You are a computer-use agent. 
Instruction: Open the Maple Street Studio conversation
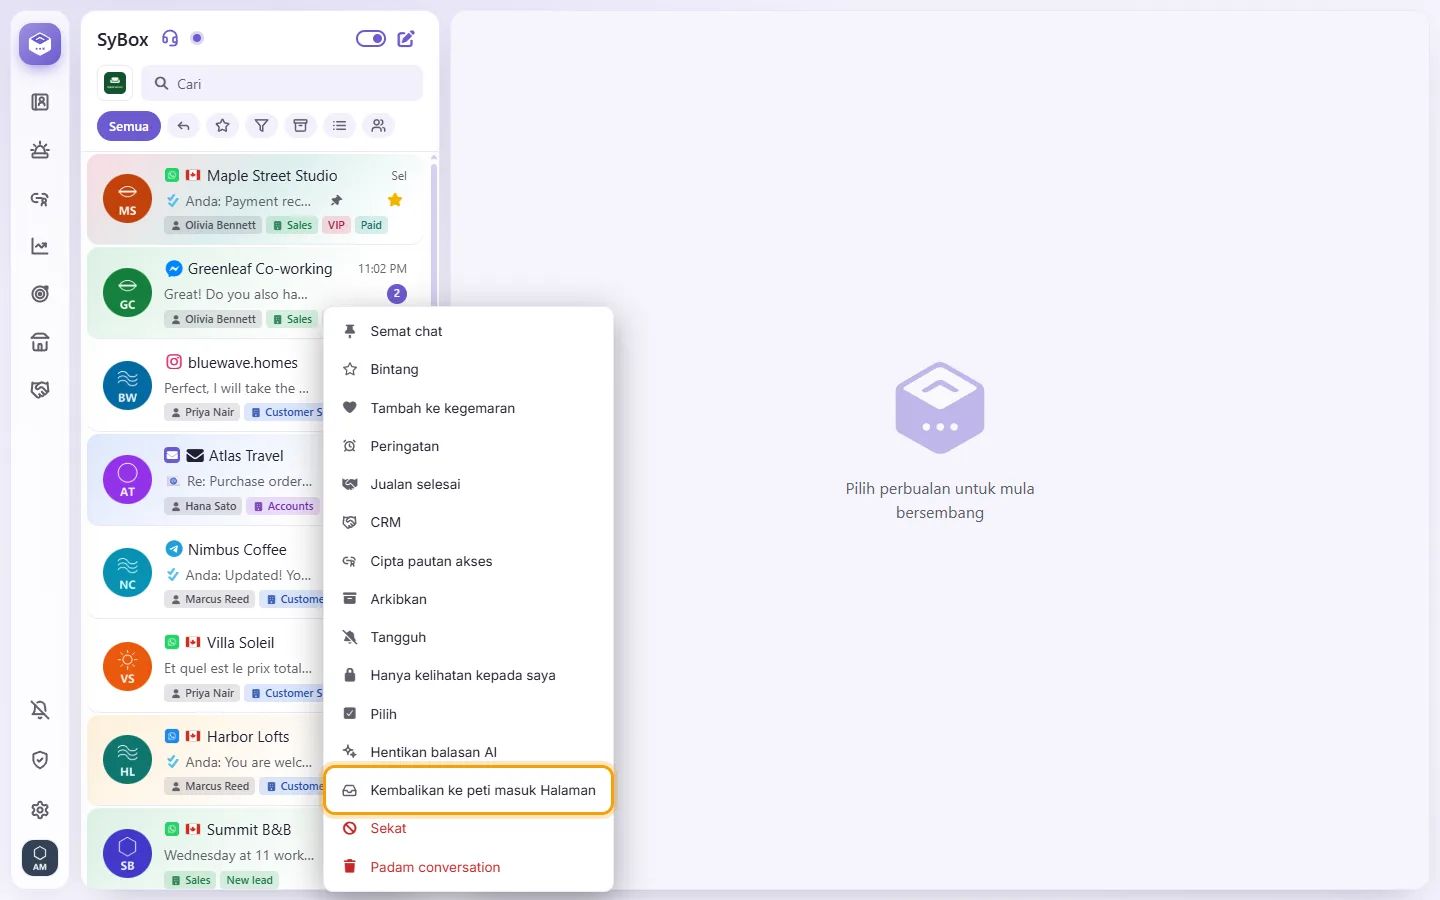[255, 199]
